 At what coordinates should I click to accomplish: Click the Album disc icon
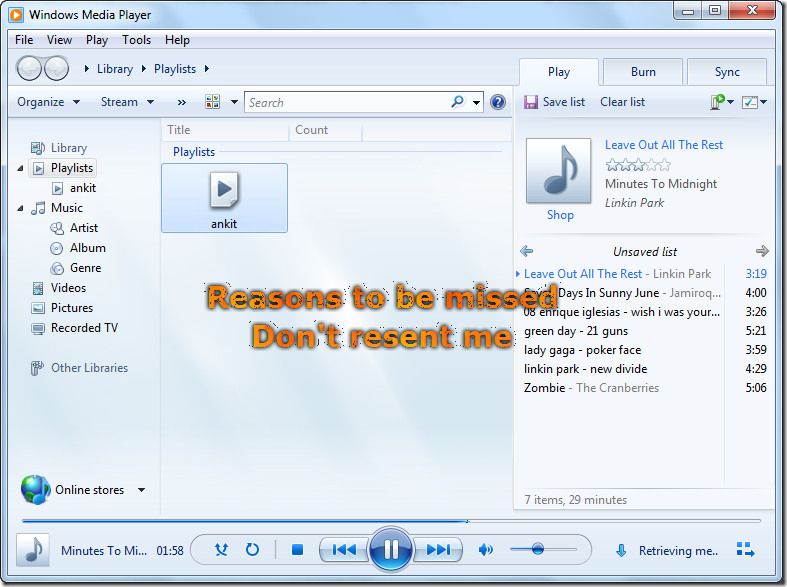[57, 248]
